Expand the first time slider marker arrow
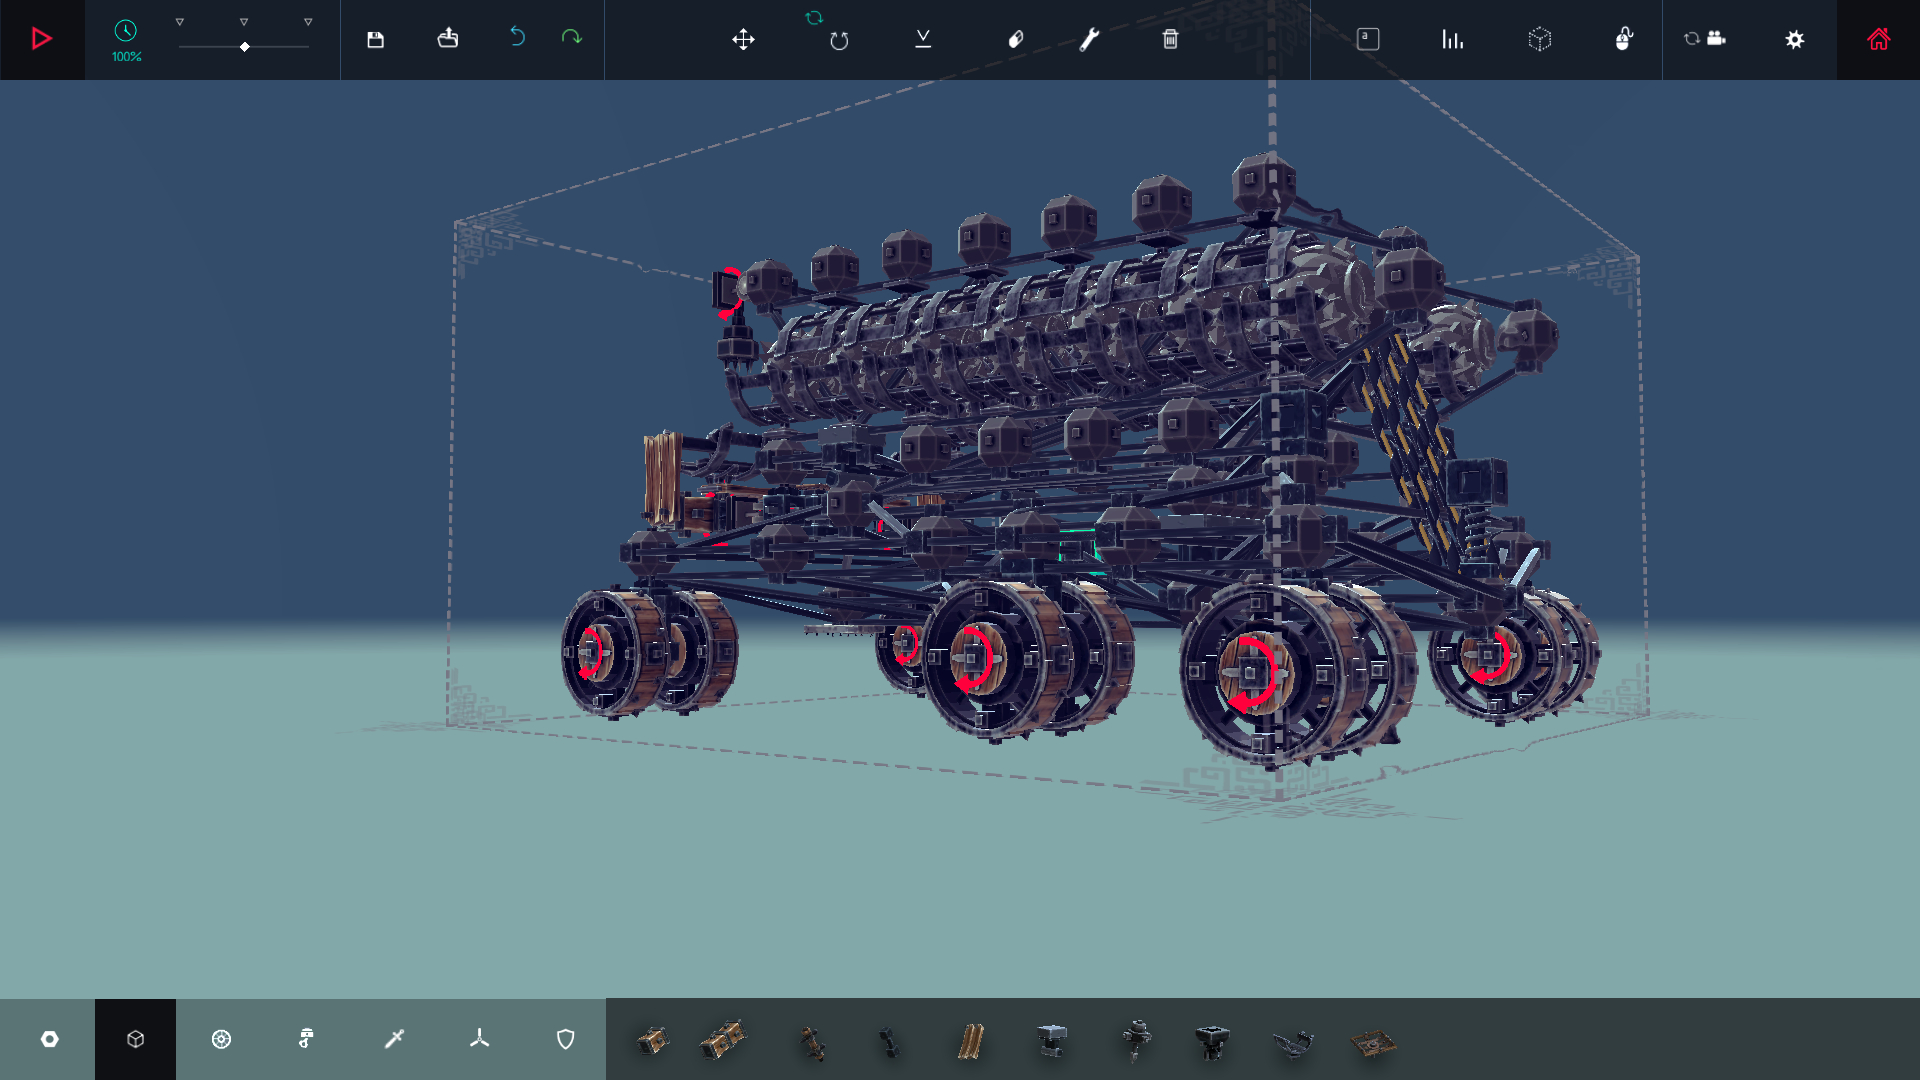 pos(180,21)
